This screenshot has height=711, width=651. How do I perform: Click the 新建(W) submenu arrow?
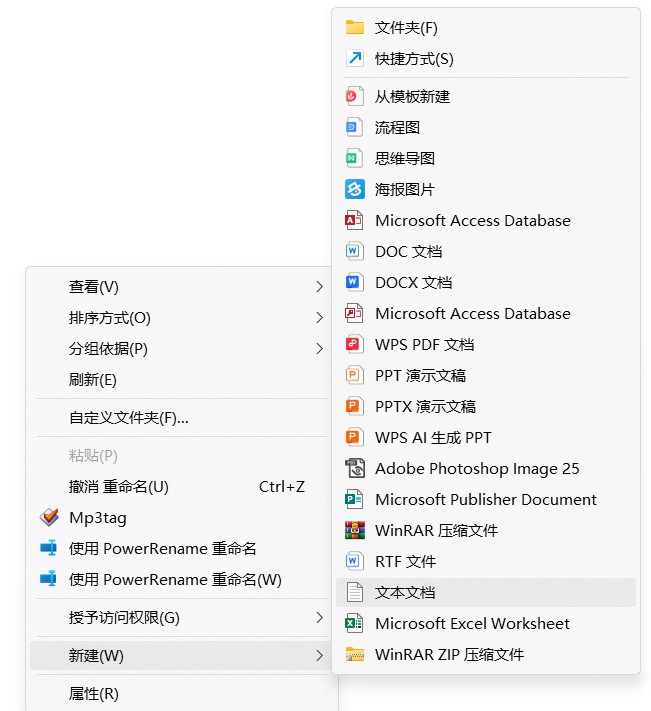(x=319, y=655)
